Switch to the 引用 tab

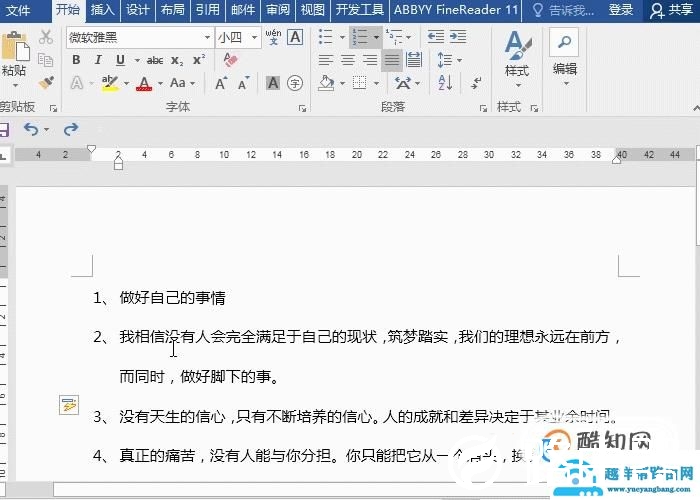pos(208,10)
